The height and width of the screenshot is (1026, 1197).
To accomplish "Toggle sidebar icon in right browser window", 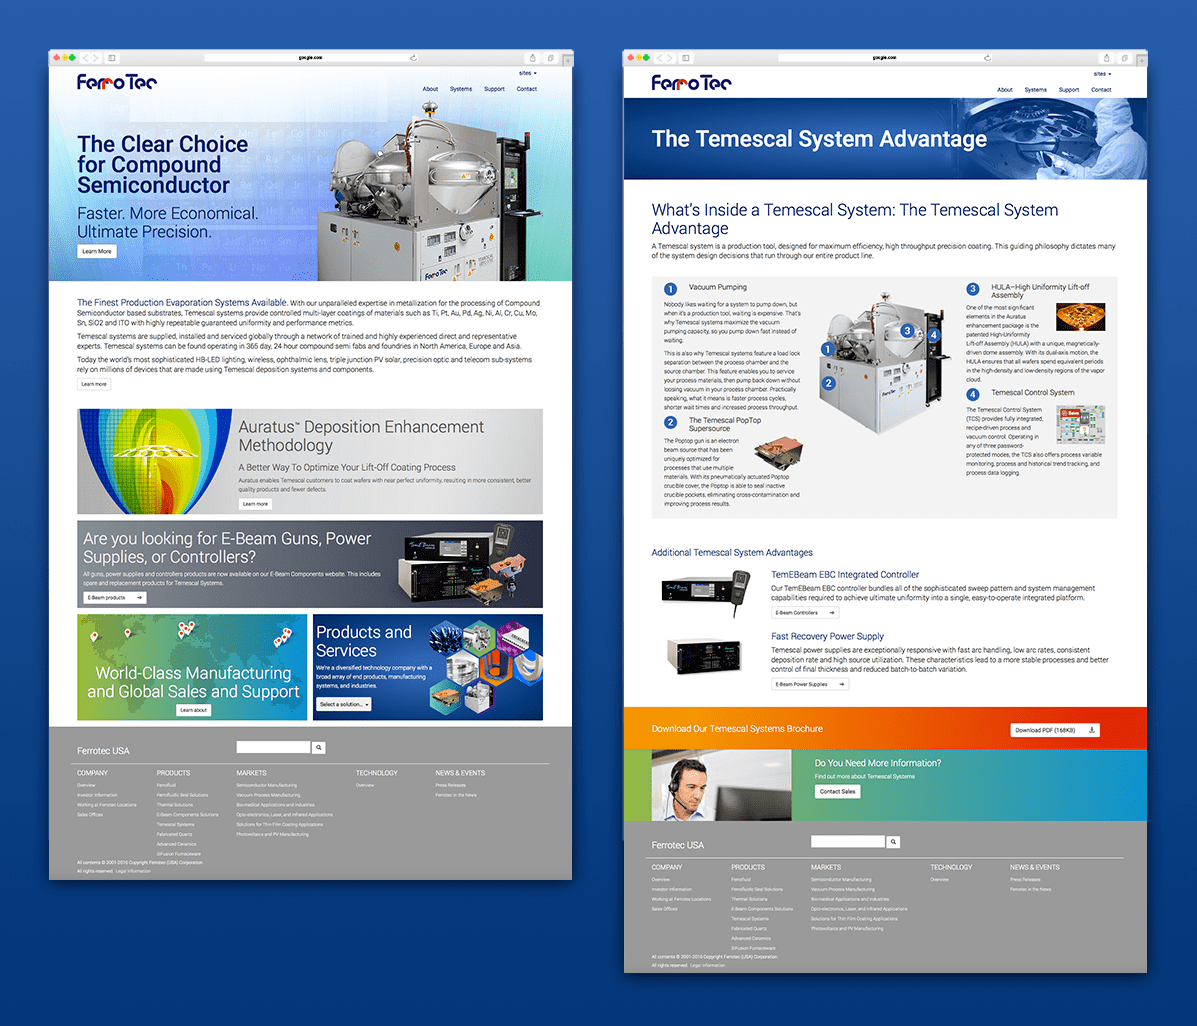I will [686, 58].
